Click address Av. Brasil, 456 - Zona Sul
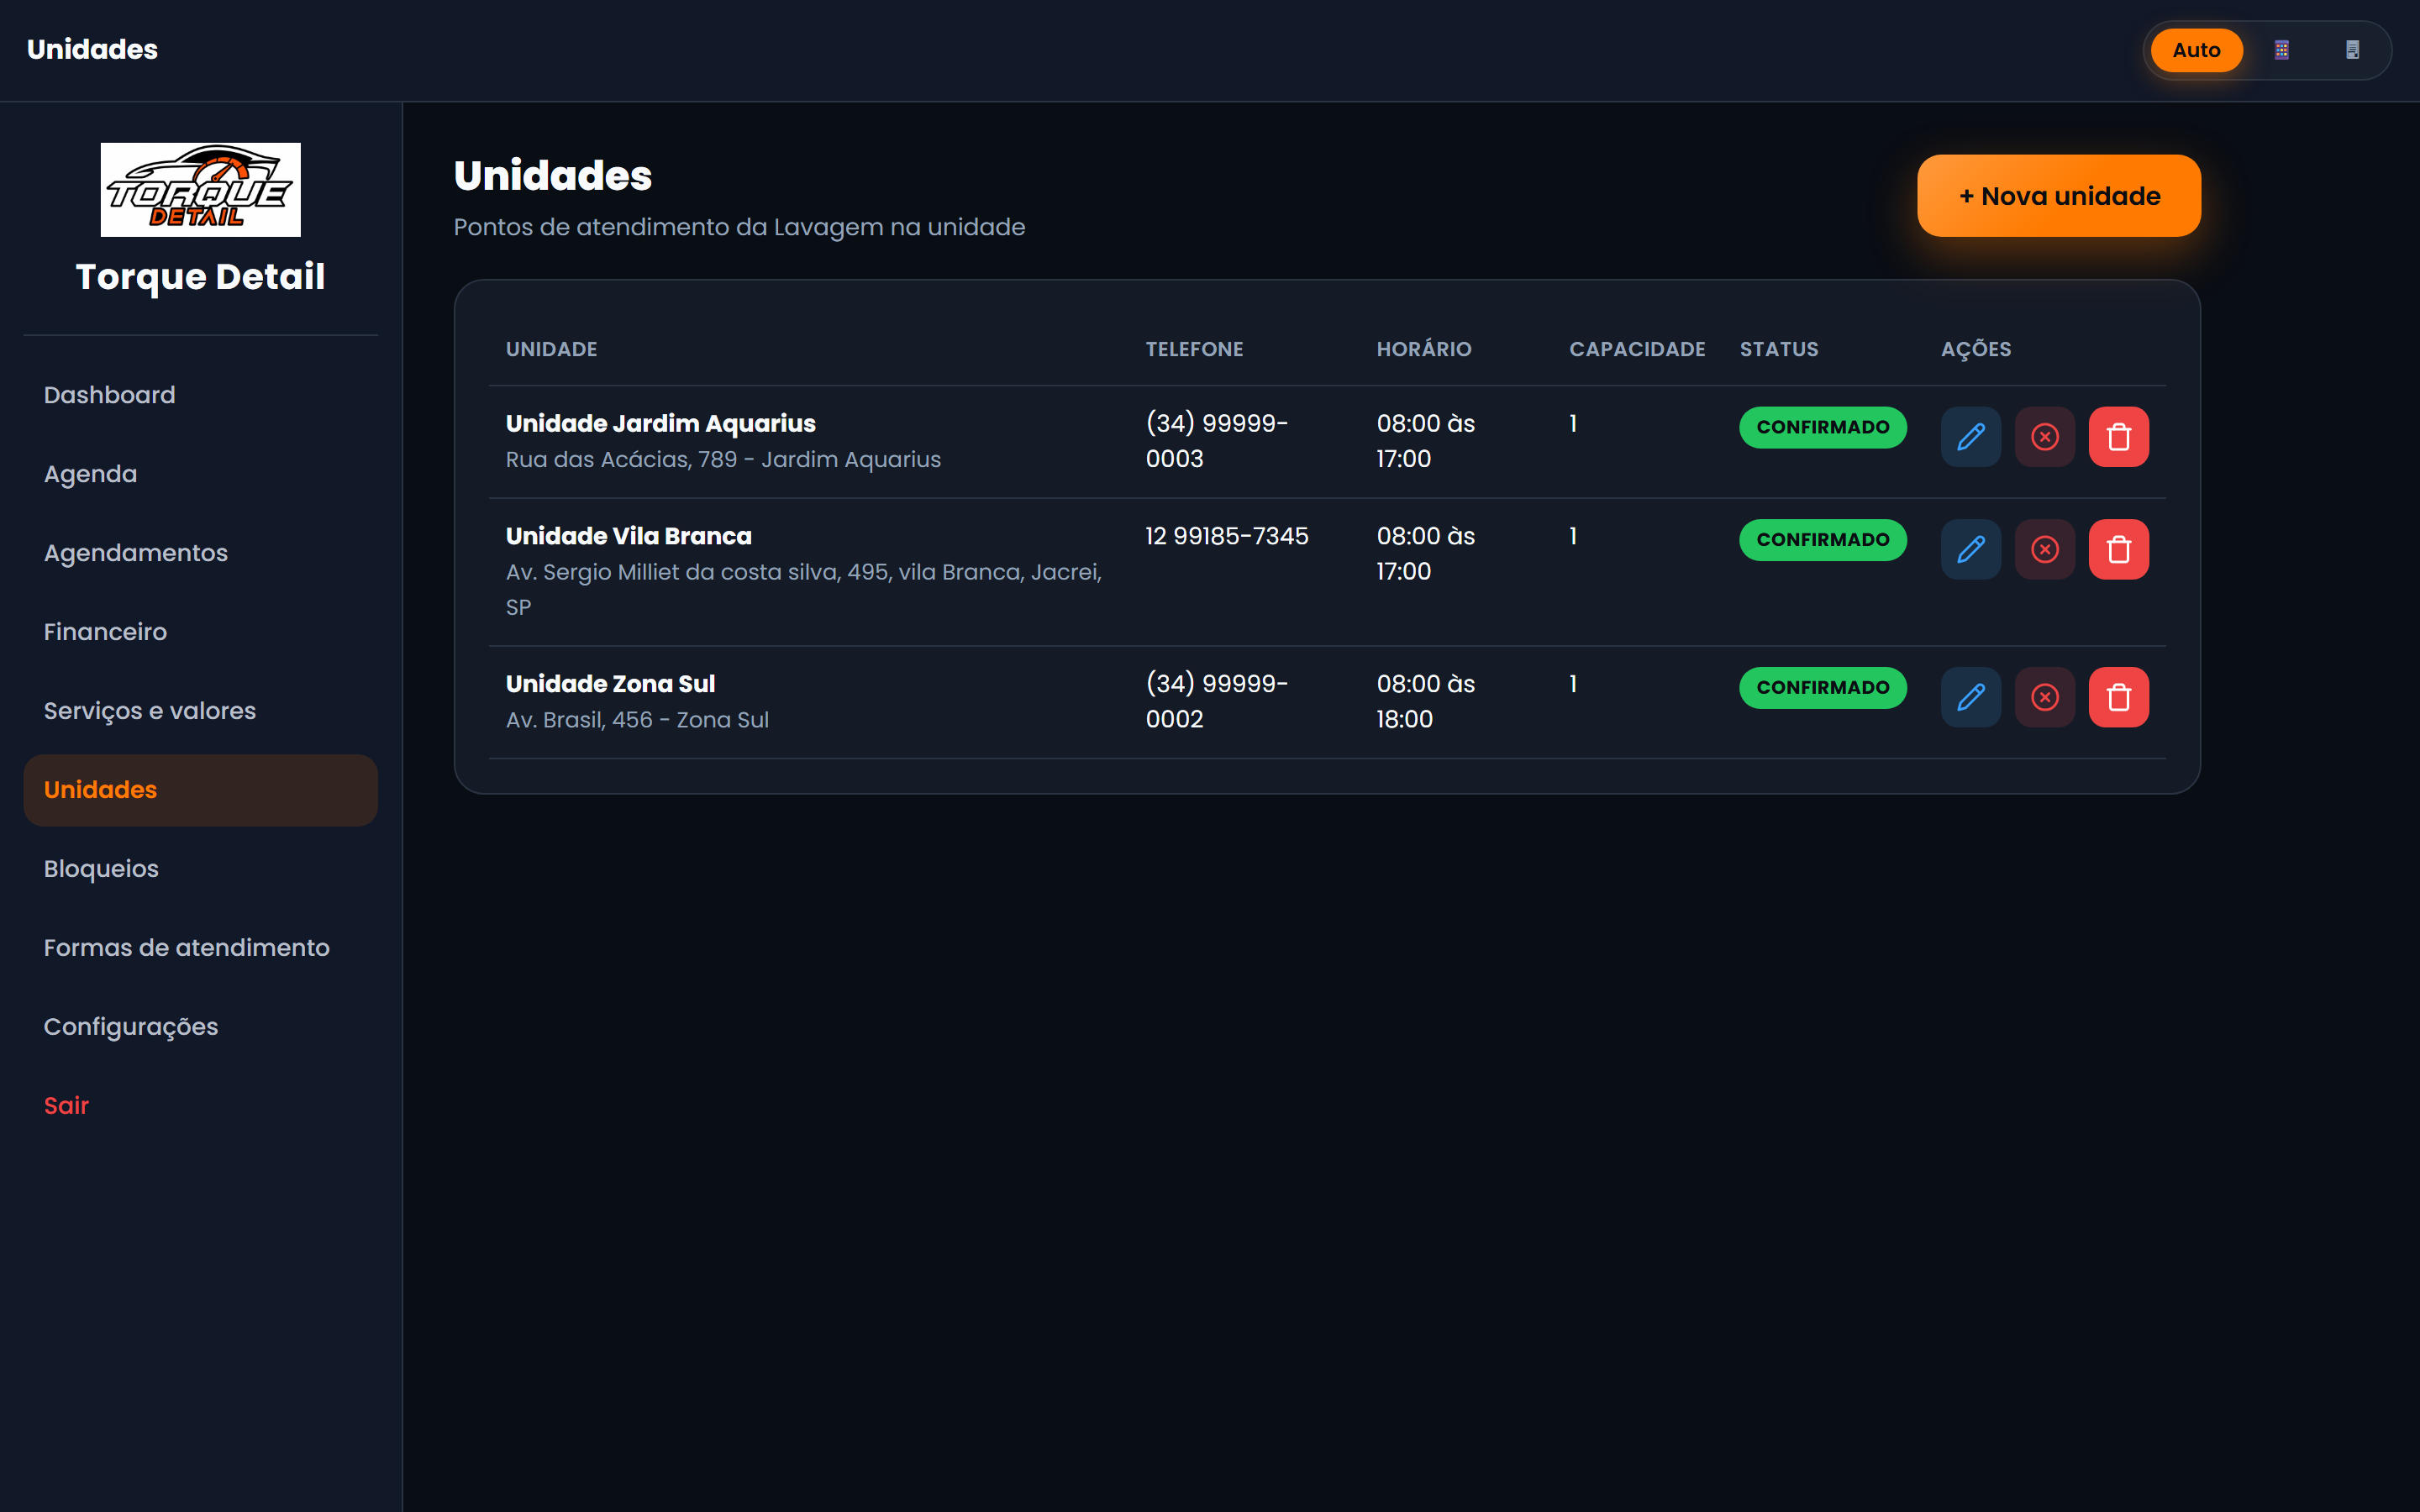Viewport: 2420px width, 1512px height. (637, 720)
